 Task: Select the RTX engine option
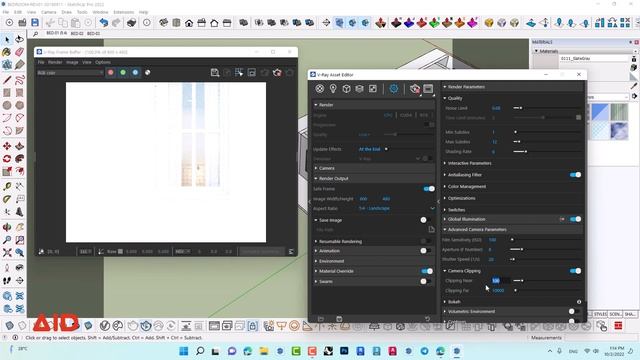(424, 115)
